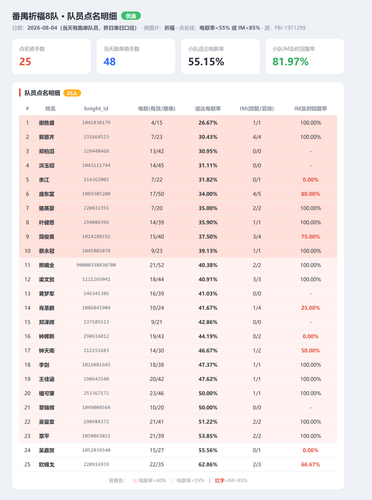
Task: Click the 42.86% cell in row 15
Action: point(208,322)
